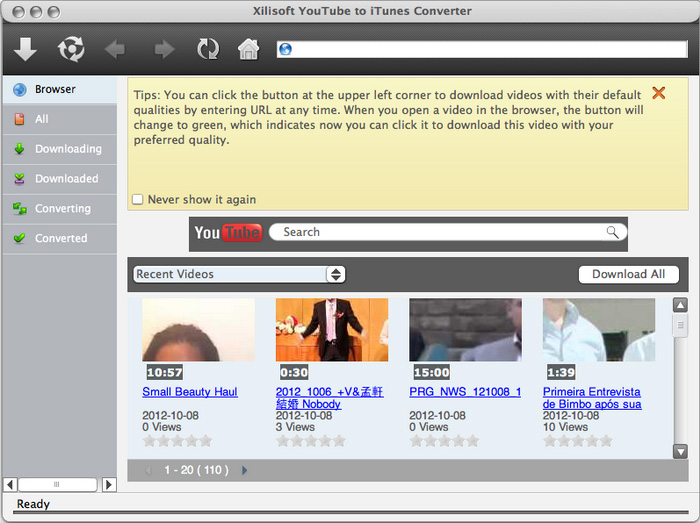Open the home page via house icon
This screenshot has height=523, width=700.
pos(248,49)
